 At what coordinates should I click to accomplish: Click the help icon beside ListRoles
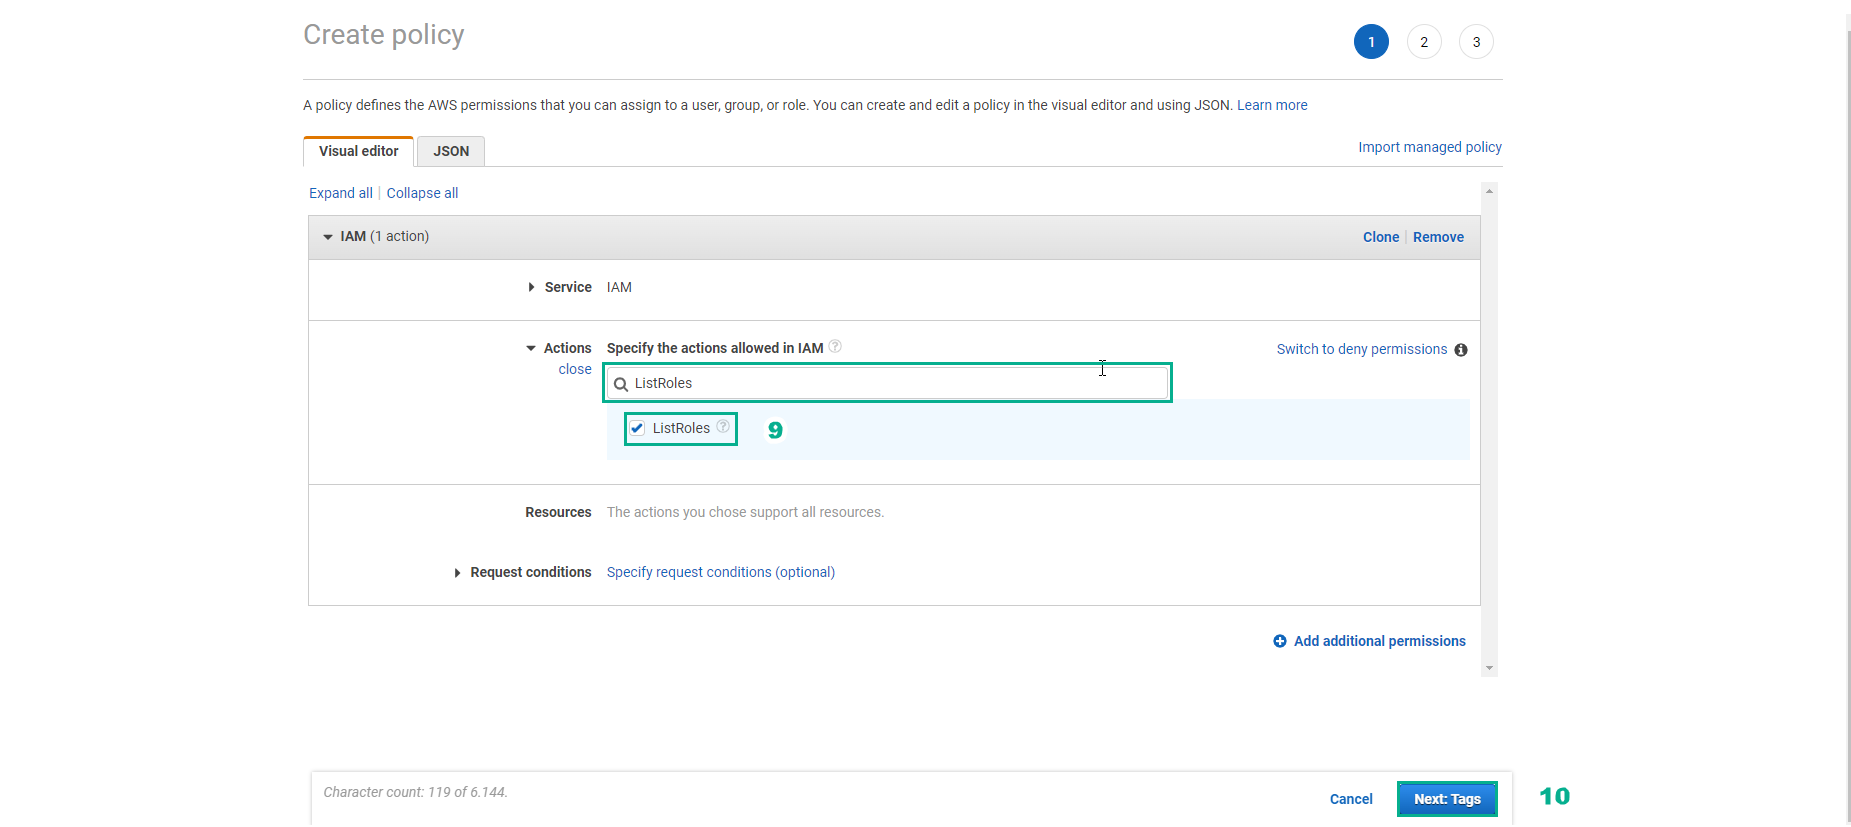(x=723, y=427)
